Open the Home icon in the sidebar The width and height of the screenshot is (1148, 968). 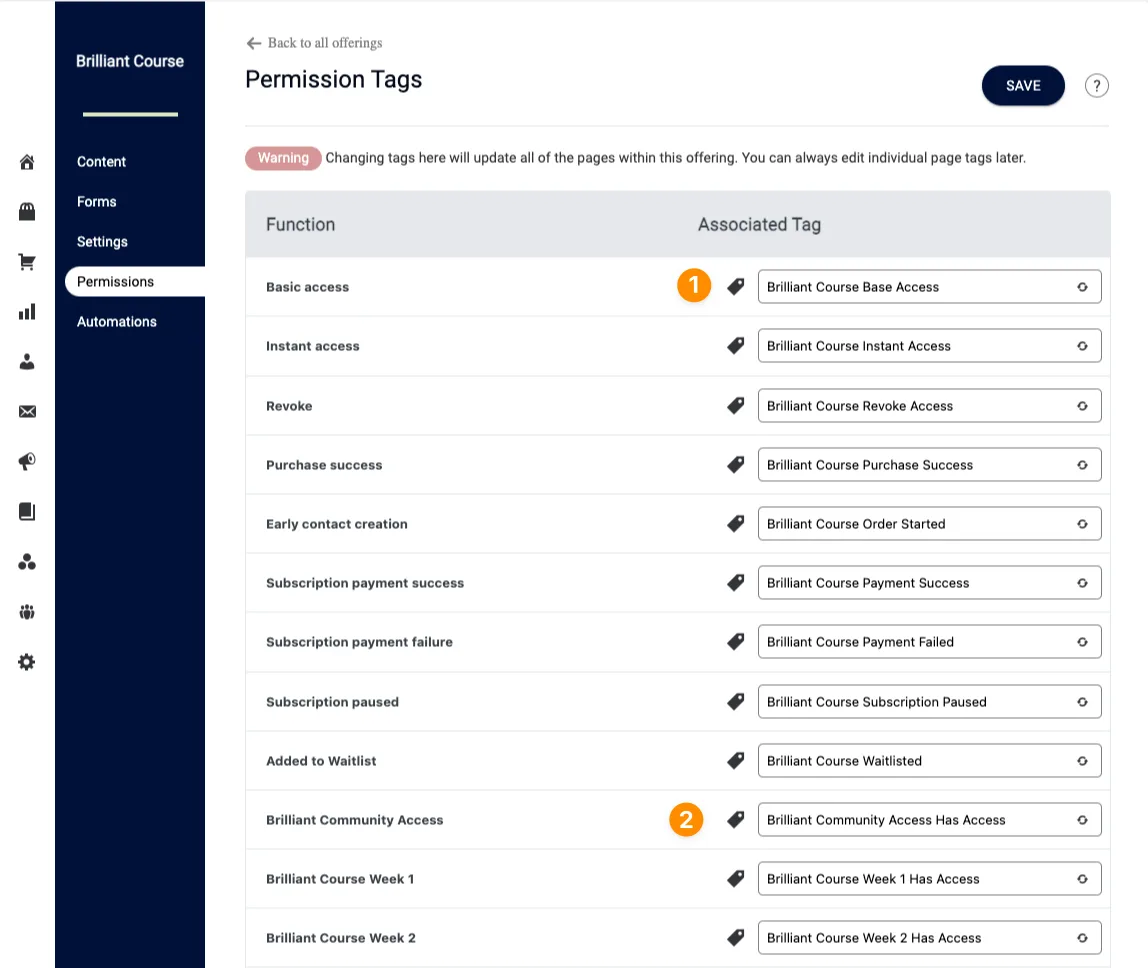click(27, 161)
